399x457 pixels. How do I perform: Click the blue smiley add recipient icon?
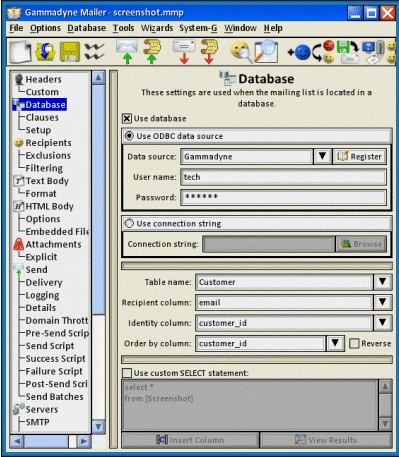pyautogui.click(x=299, y=52)
